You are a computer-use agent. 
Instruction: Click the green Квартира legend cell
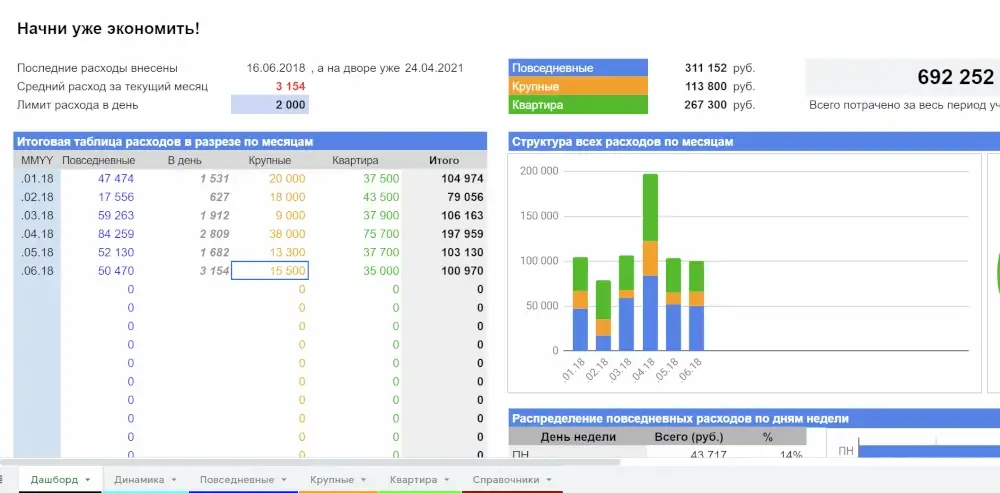[x=578, y=105]
